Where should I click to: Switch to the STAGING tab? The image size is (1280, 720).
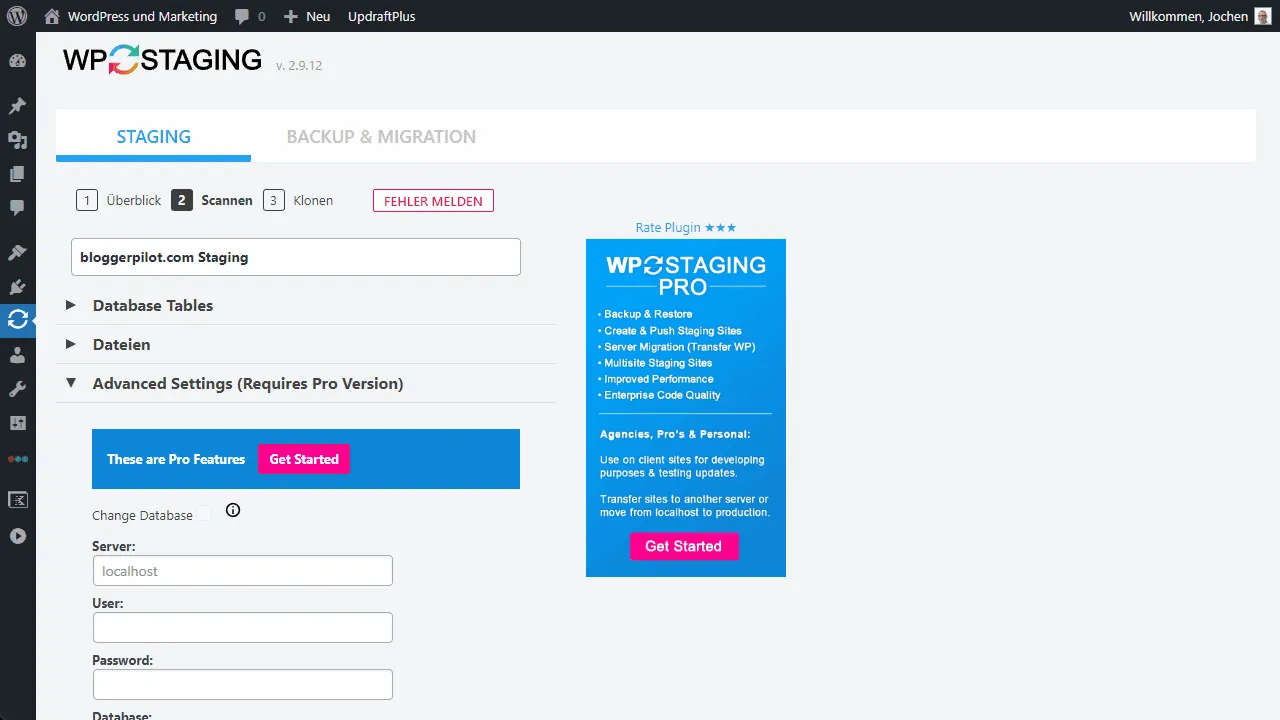tap(153, 136)
